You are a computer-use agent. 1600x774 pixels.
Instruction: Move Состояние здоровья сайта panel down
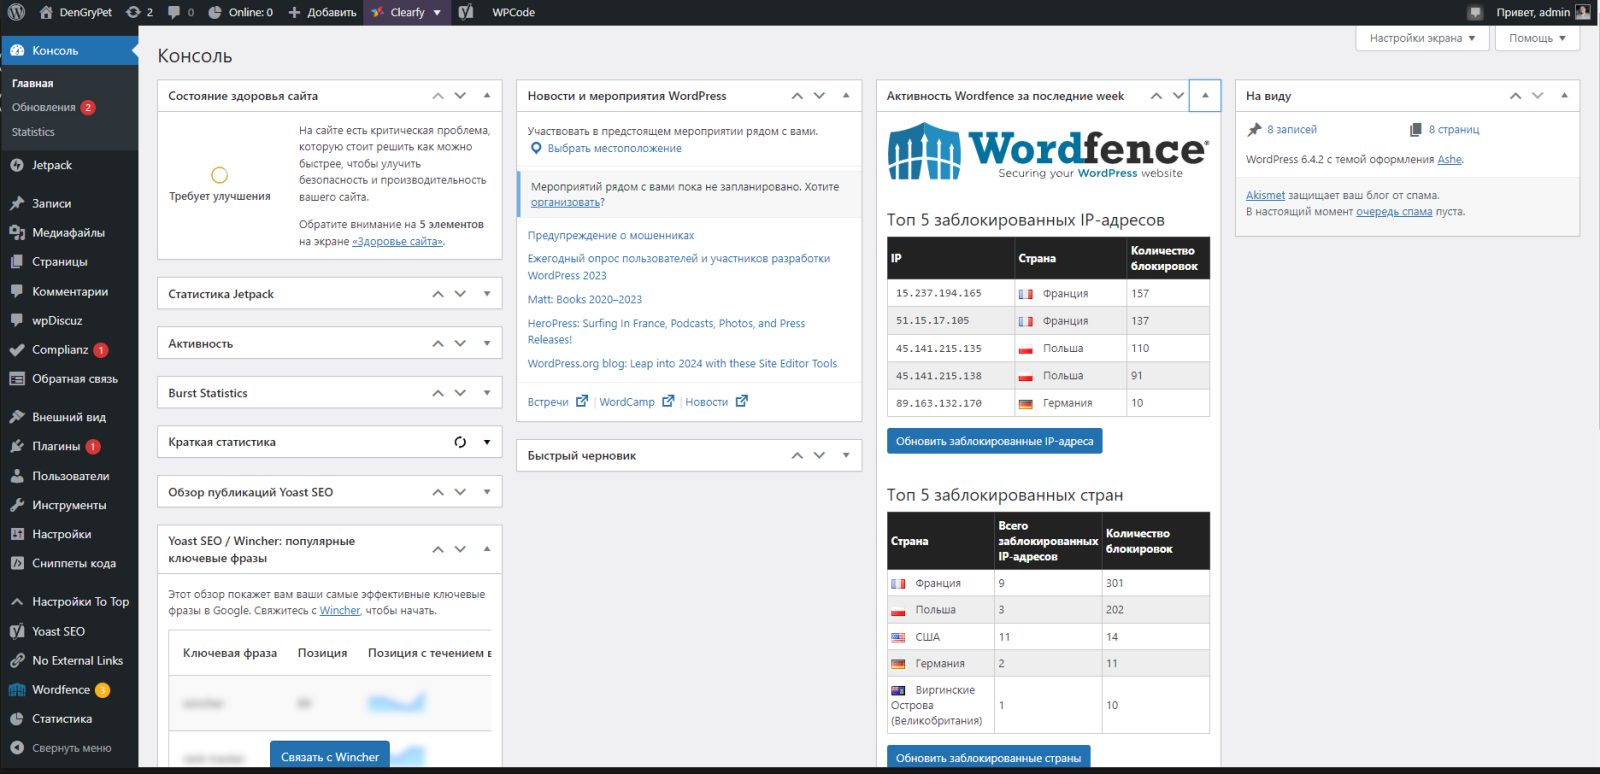click(460, 96)
